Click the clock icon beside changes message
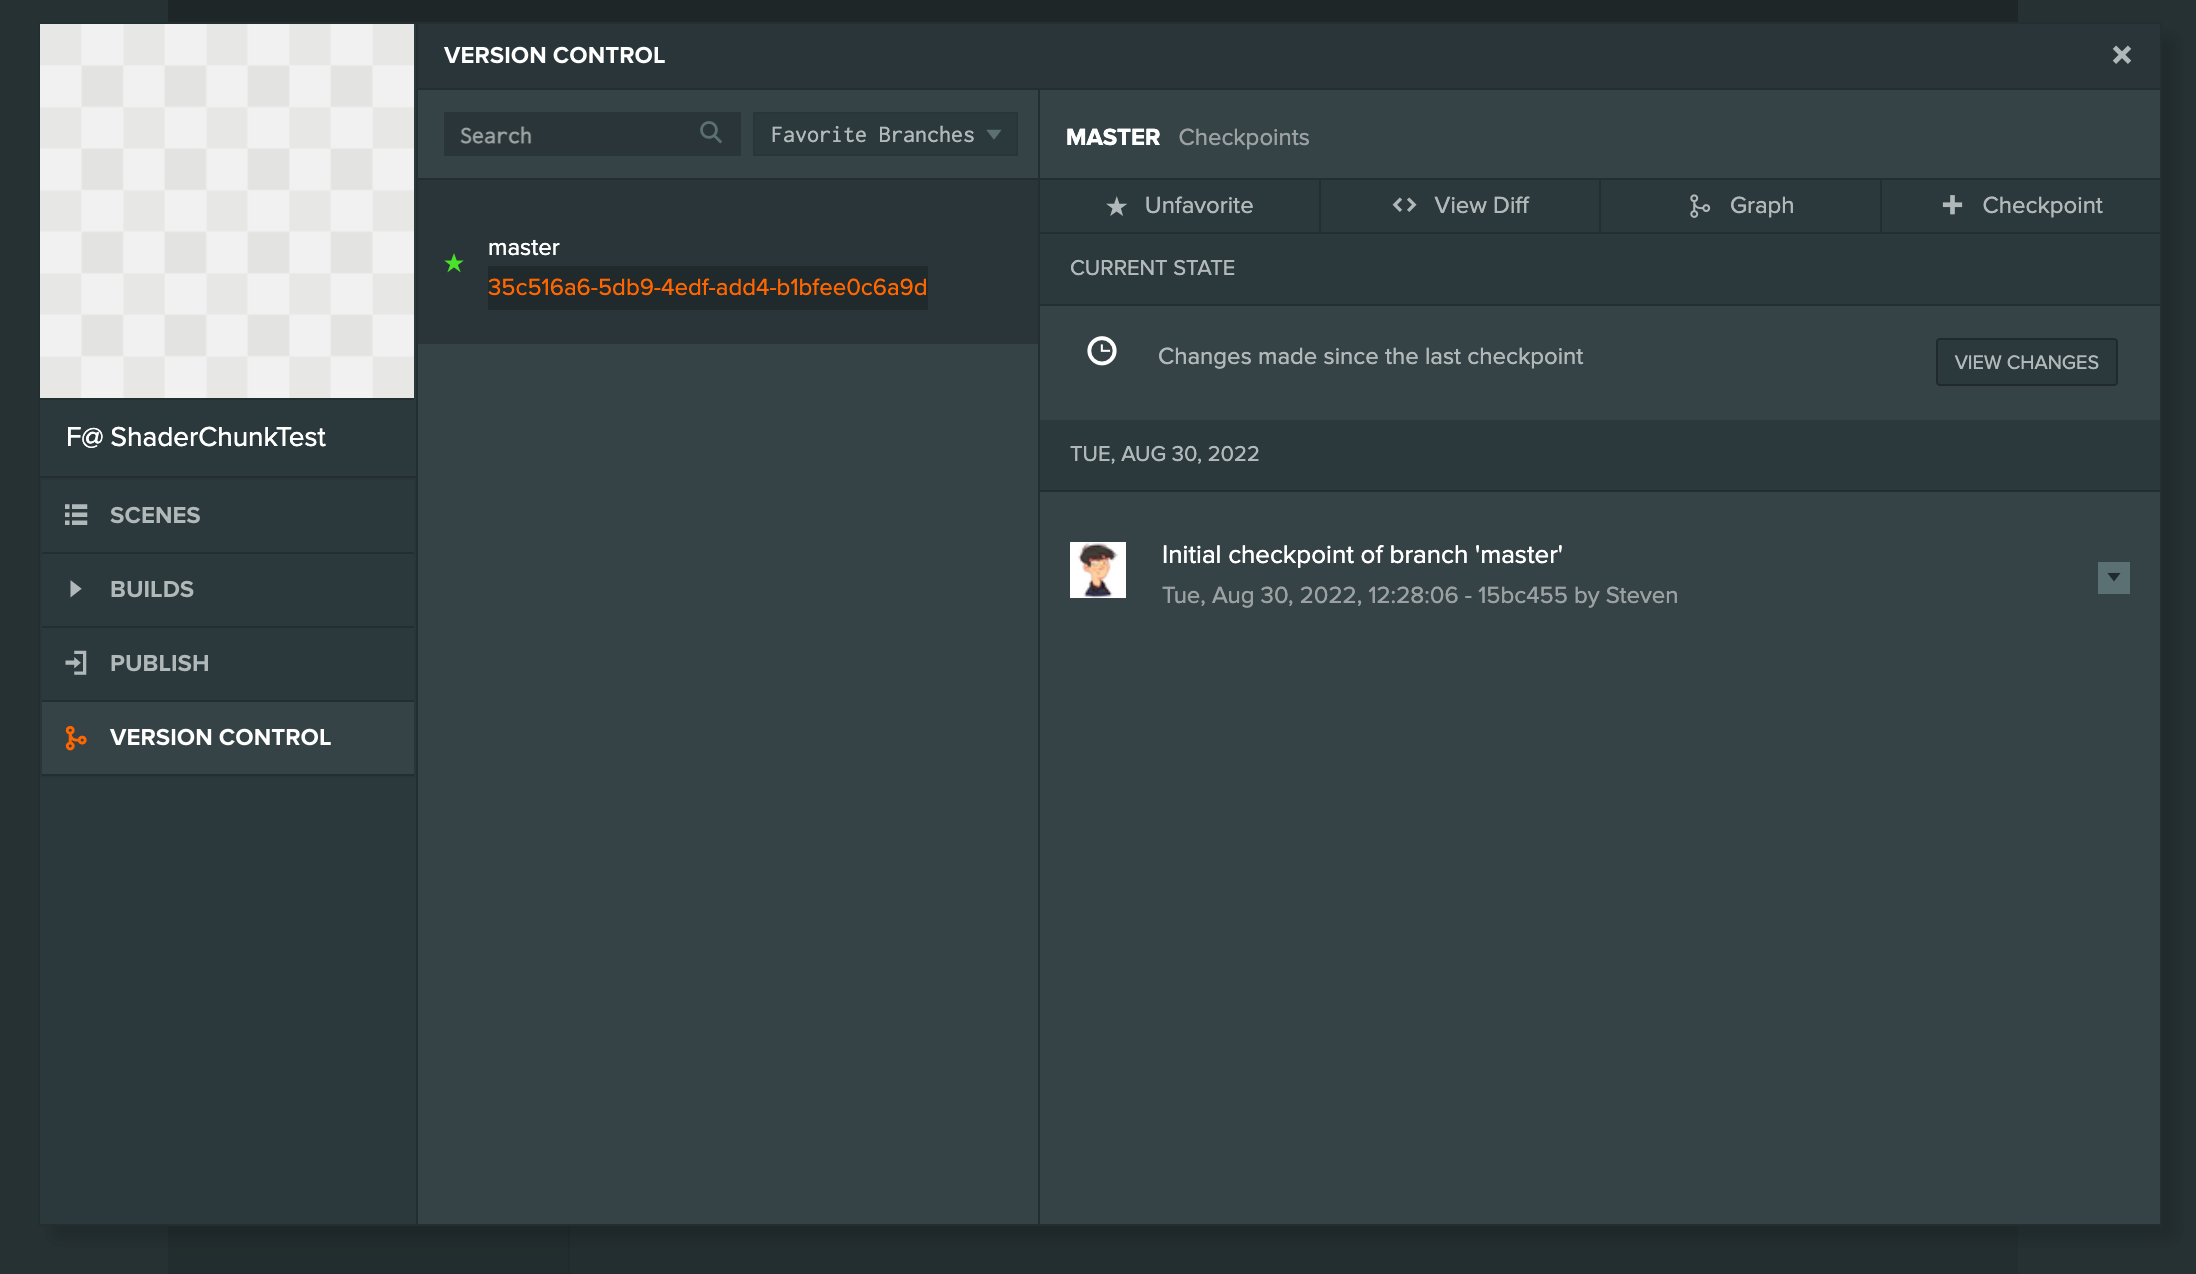This screenshot has height=1274, width=2196. coord(1101,351)
